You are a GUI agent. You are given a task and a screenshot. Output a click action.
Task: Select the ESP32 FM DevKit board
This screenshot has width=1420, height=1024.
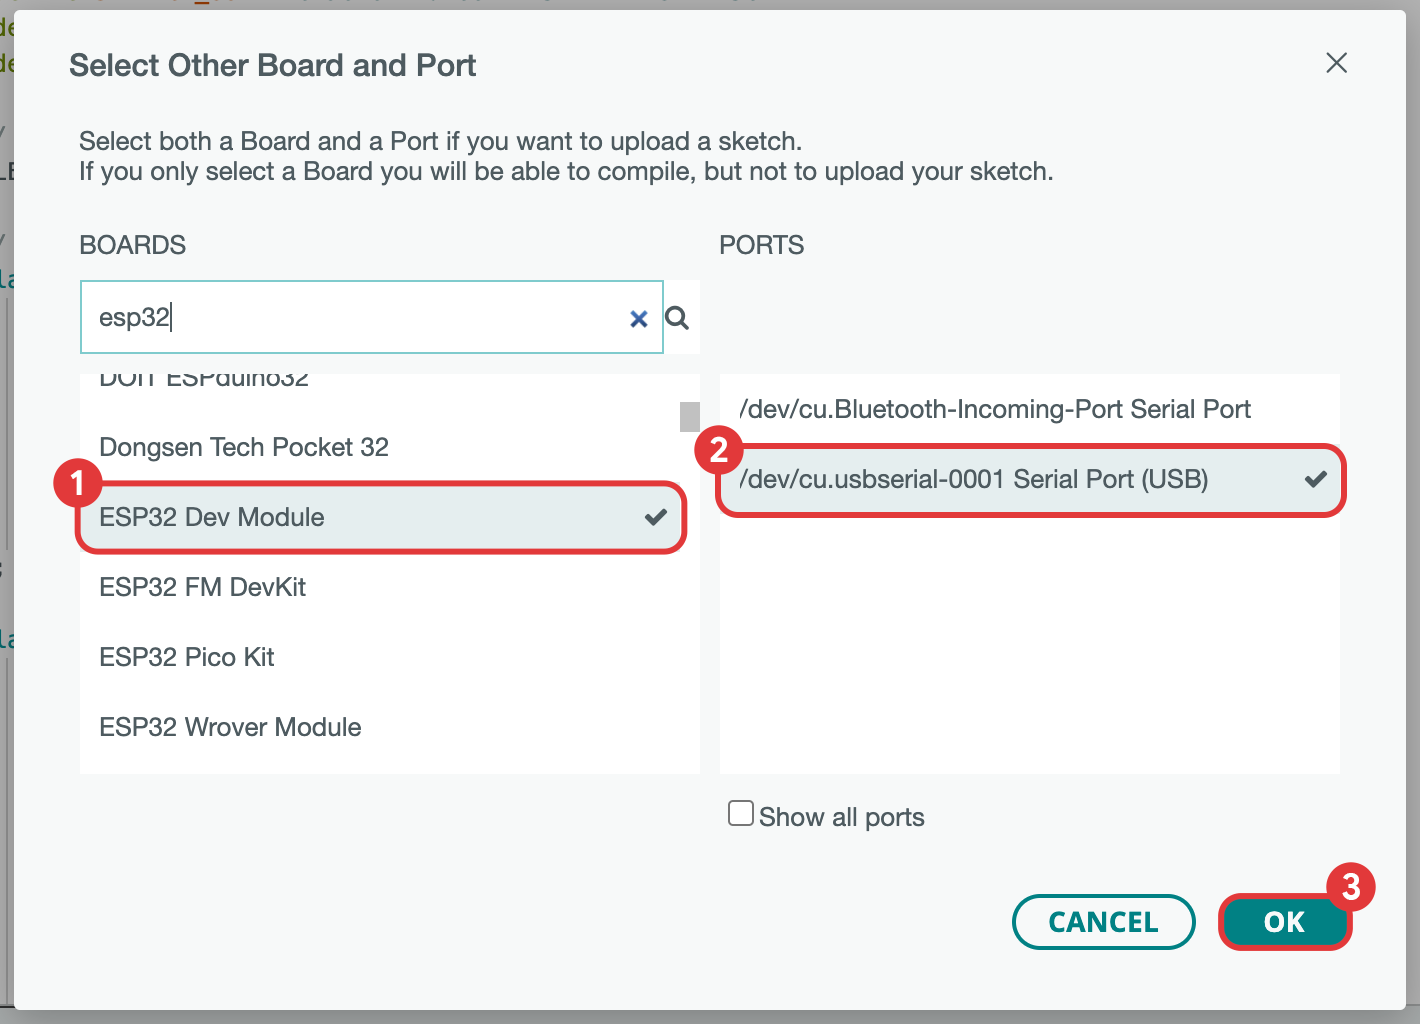pyautogui.click(x=203, y=587)
